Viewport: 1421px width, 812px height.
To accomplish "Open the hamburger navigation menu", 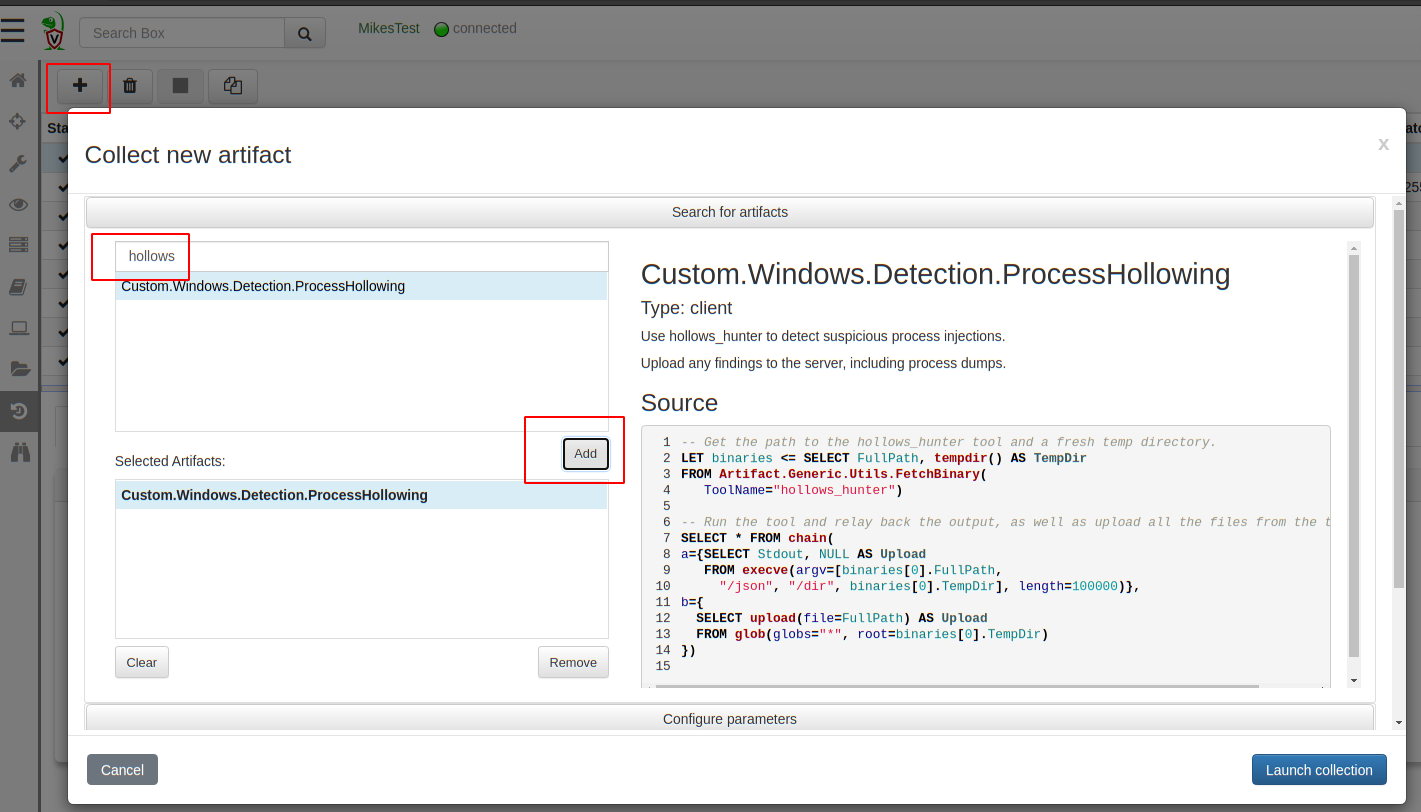I will pos(13,31).
